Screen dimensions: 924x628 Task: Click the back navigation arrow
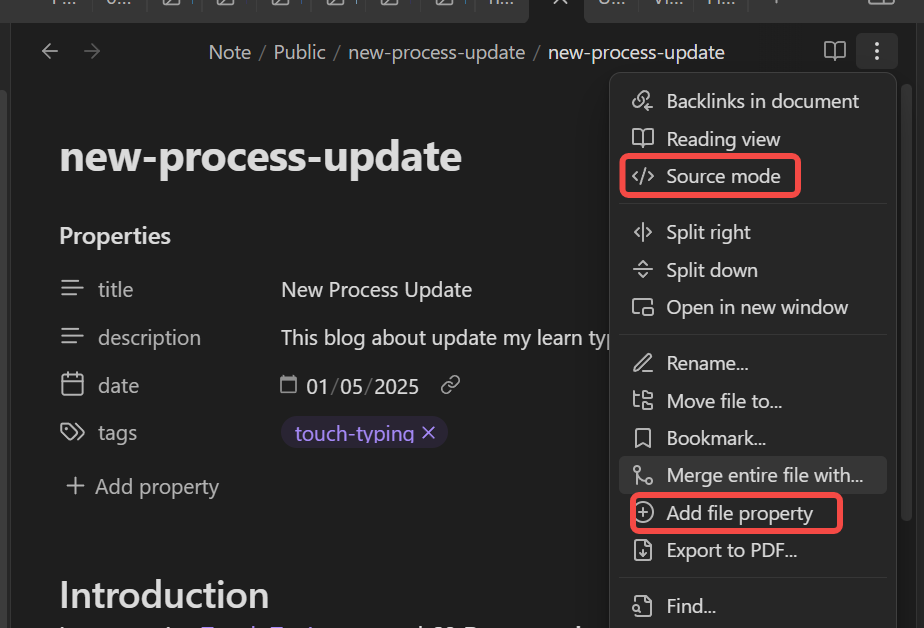pos(50,52)
